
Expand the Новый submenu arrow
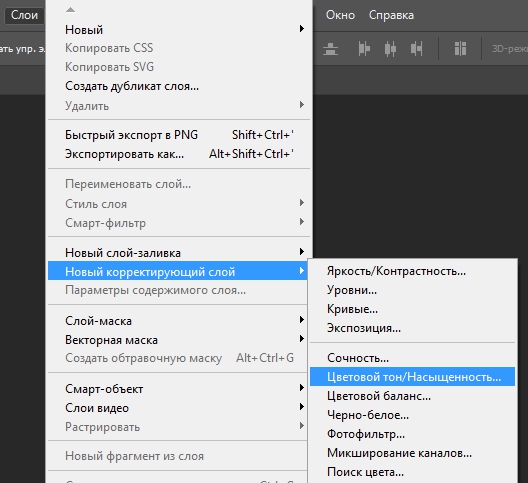[302, 29]
